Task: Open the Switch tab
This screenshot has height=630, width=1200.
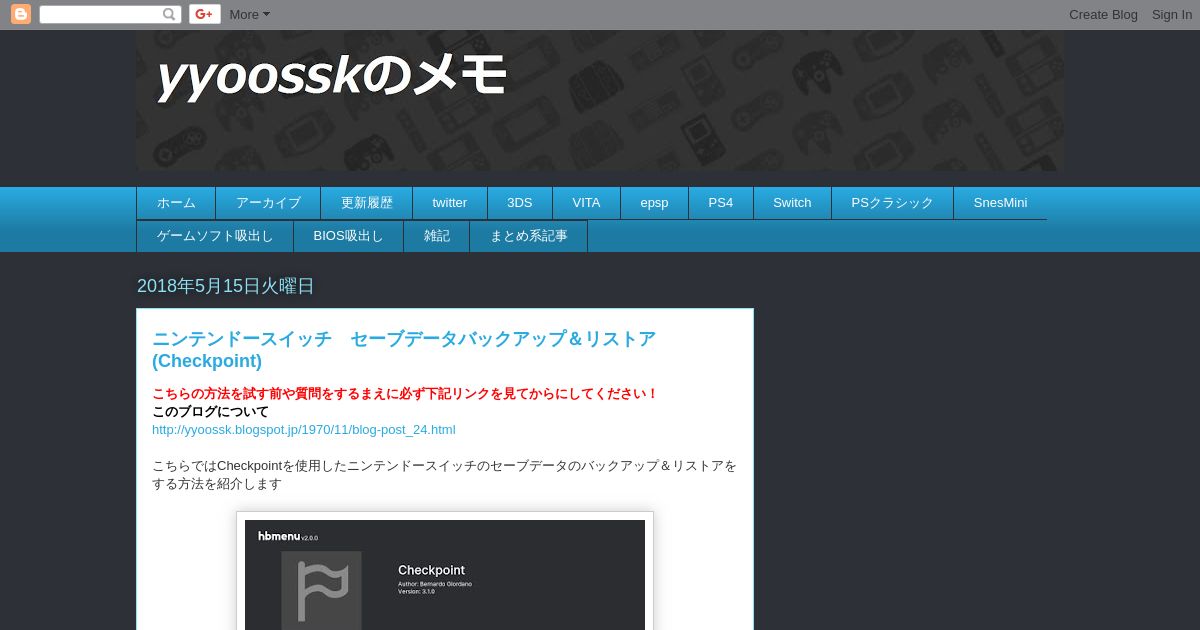Action: click(792, 203)
